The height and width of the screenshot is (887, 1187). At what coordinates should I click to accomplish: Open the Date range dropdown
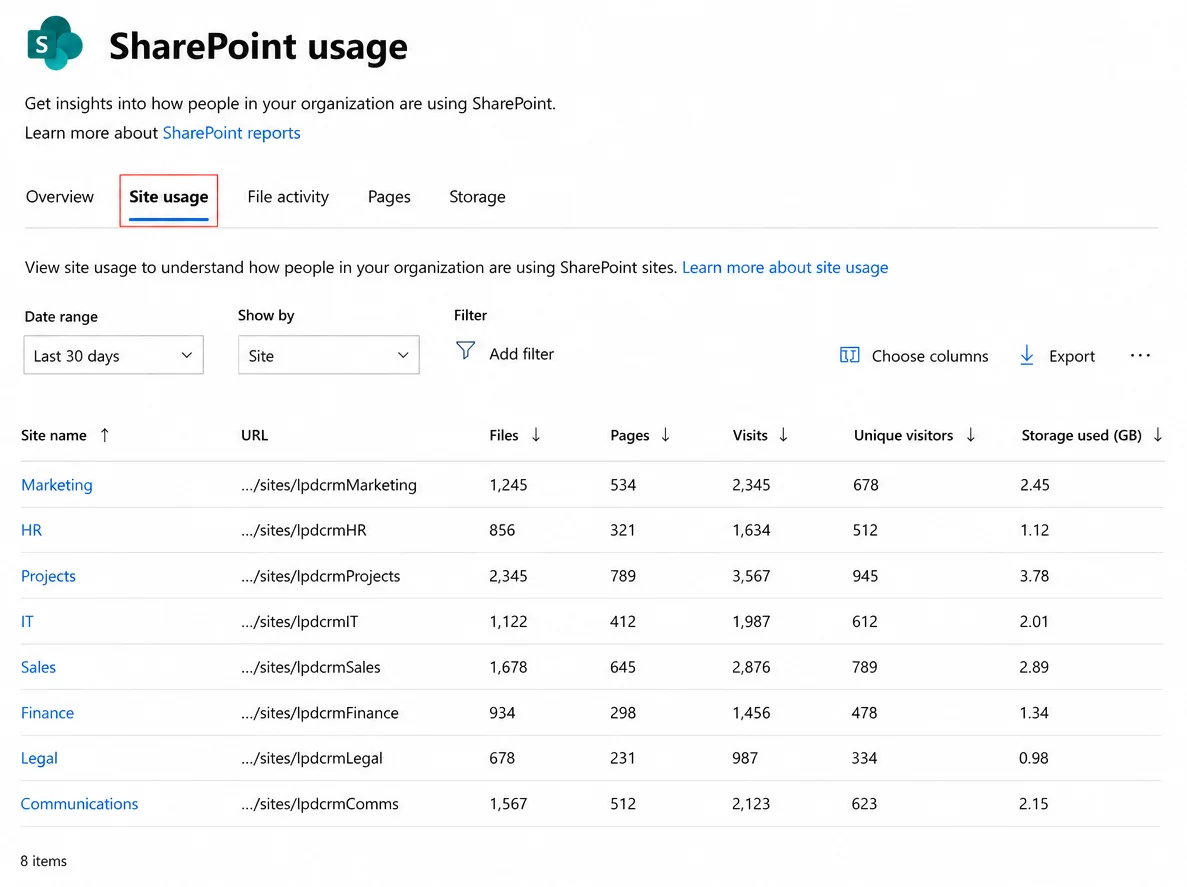[x=114, y=355]
